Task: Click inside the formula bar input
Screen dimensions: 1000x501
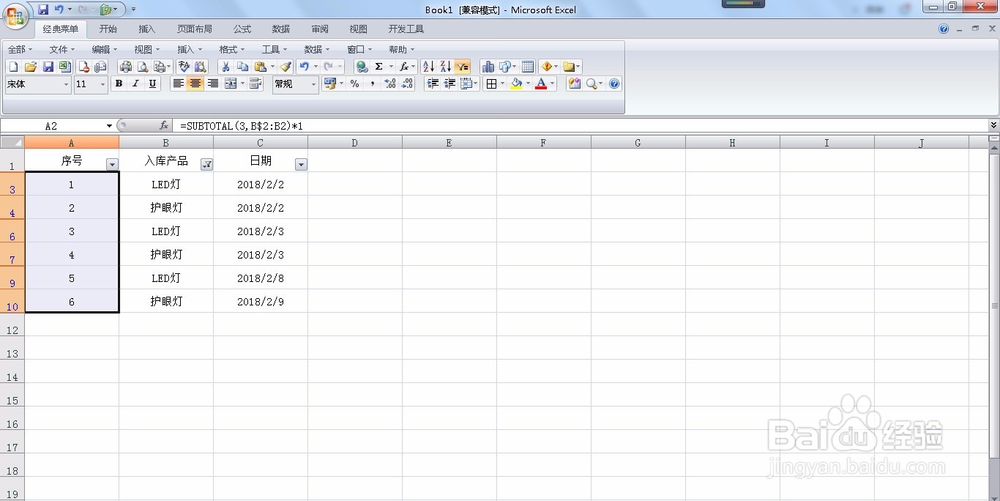Action: click(x=580, y=126)
